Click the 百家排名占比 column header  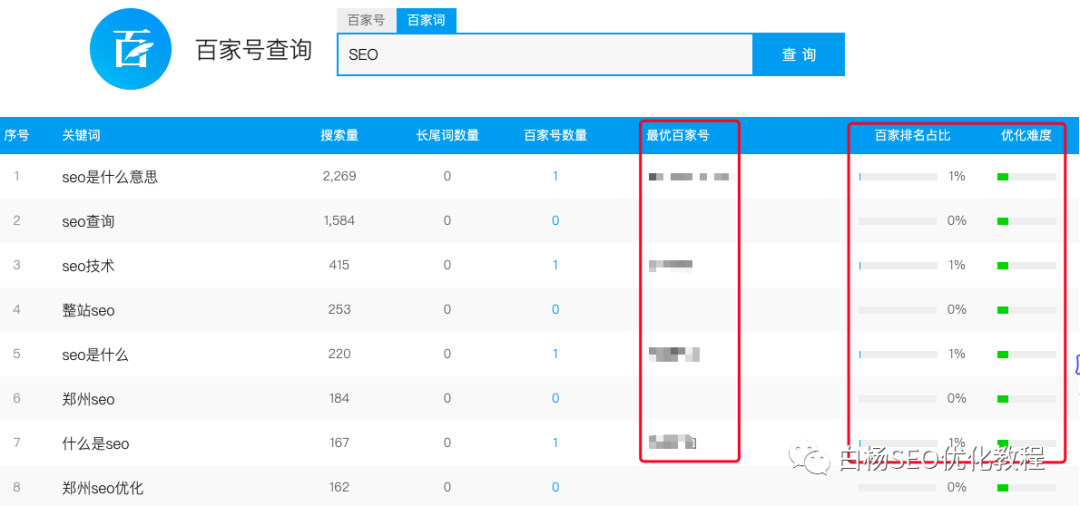[x=913, y=136]
